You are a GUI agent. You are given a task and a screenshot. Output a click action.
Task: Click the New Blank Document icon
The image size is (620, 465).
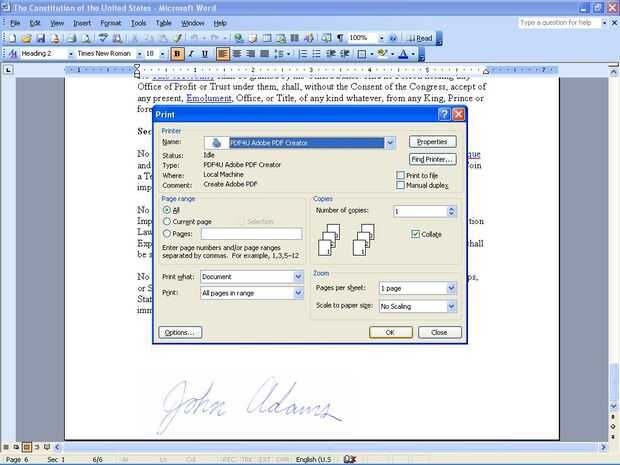[x=12, y=38]
